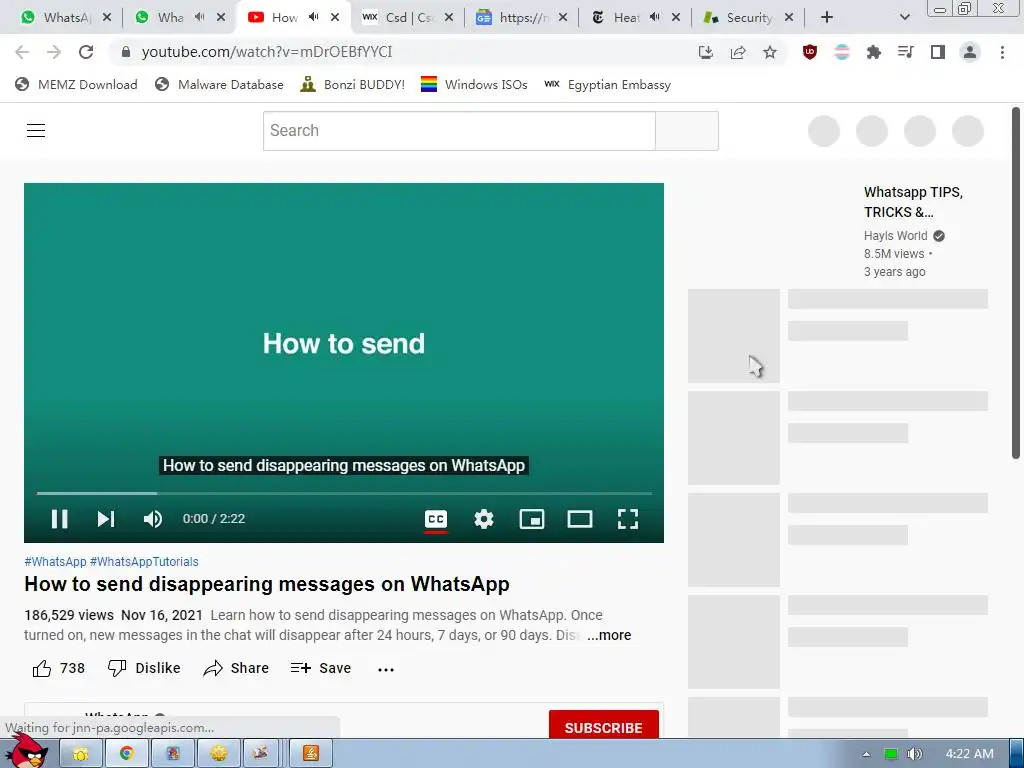Open striped round extension icon

tap(842, 52)
